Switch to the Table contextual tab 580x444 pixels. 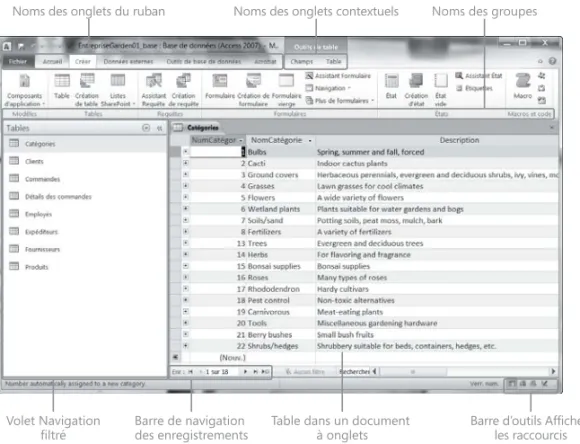tap(333, 61)
